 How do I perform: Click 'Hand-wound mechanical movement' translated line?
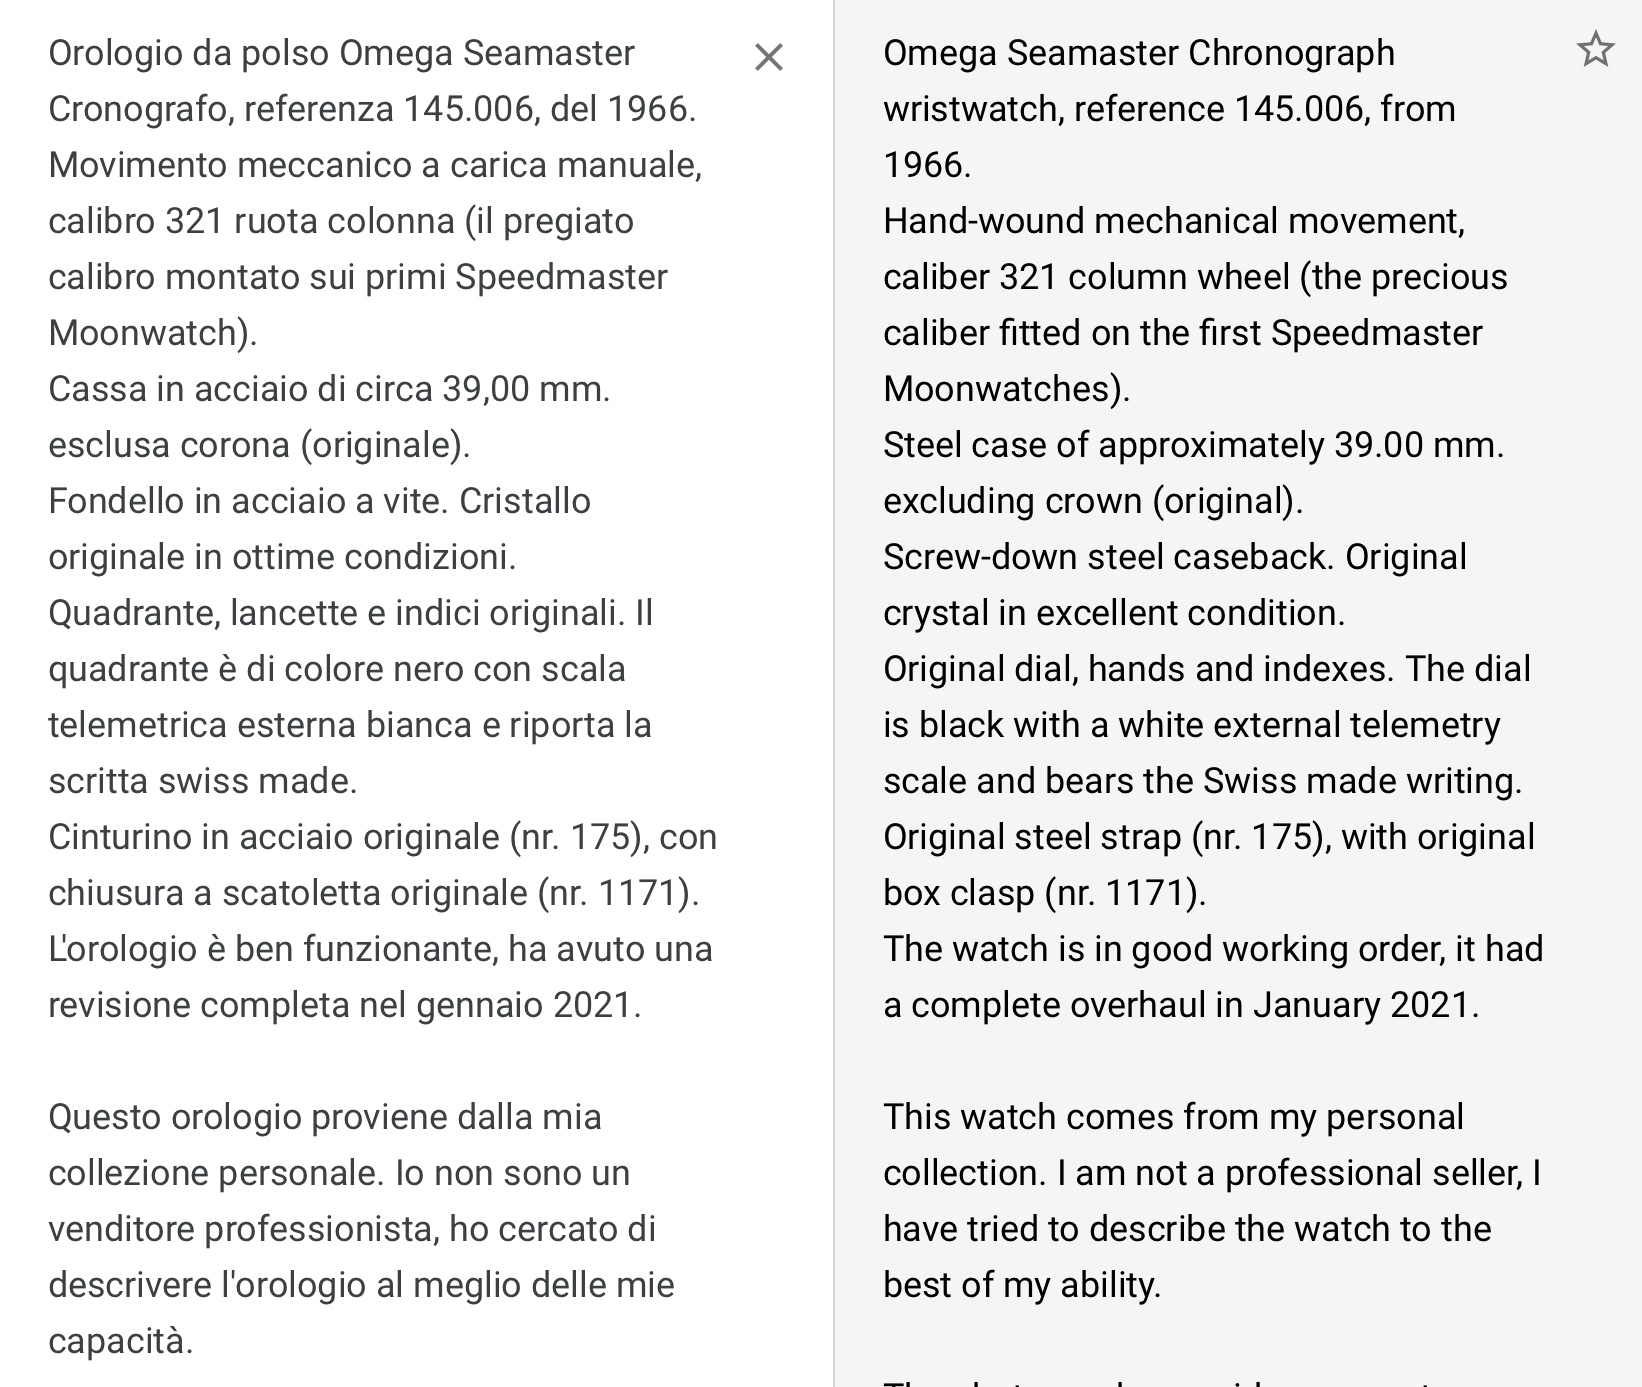1173,221
